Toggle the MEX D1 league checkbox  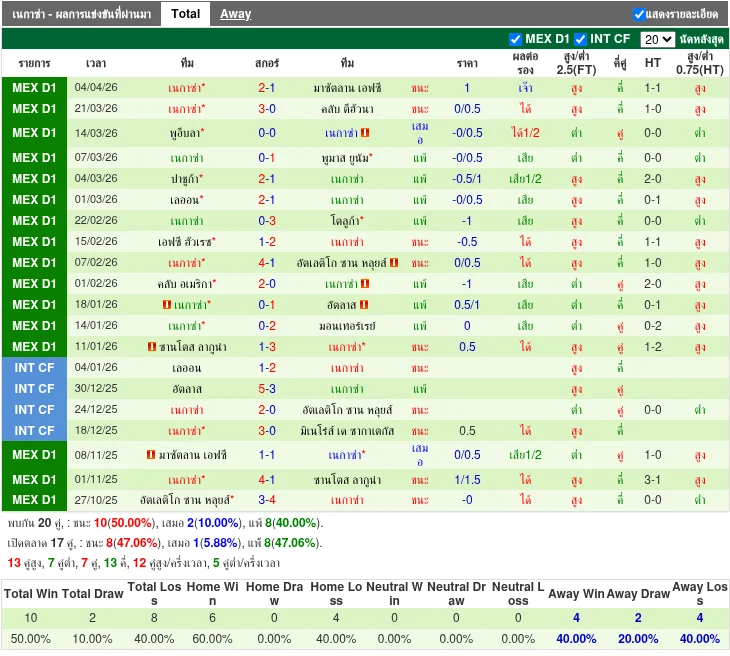(516, 39)
